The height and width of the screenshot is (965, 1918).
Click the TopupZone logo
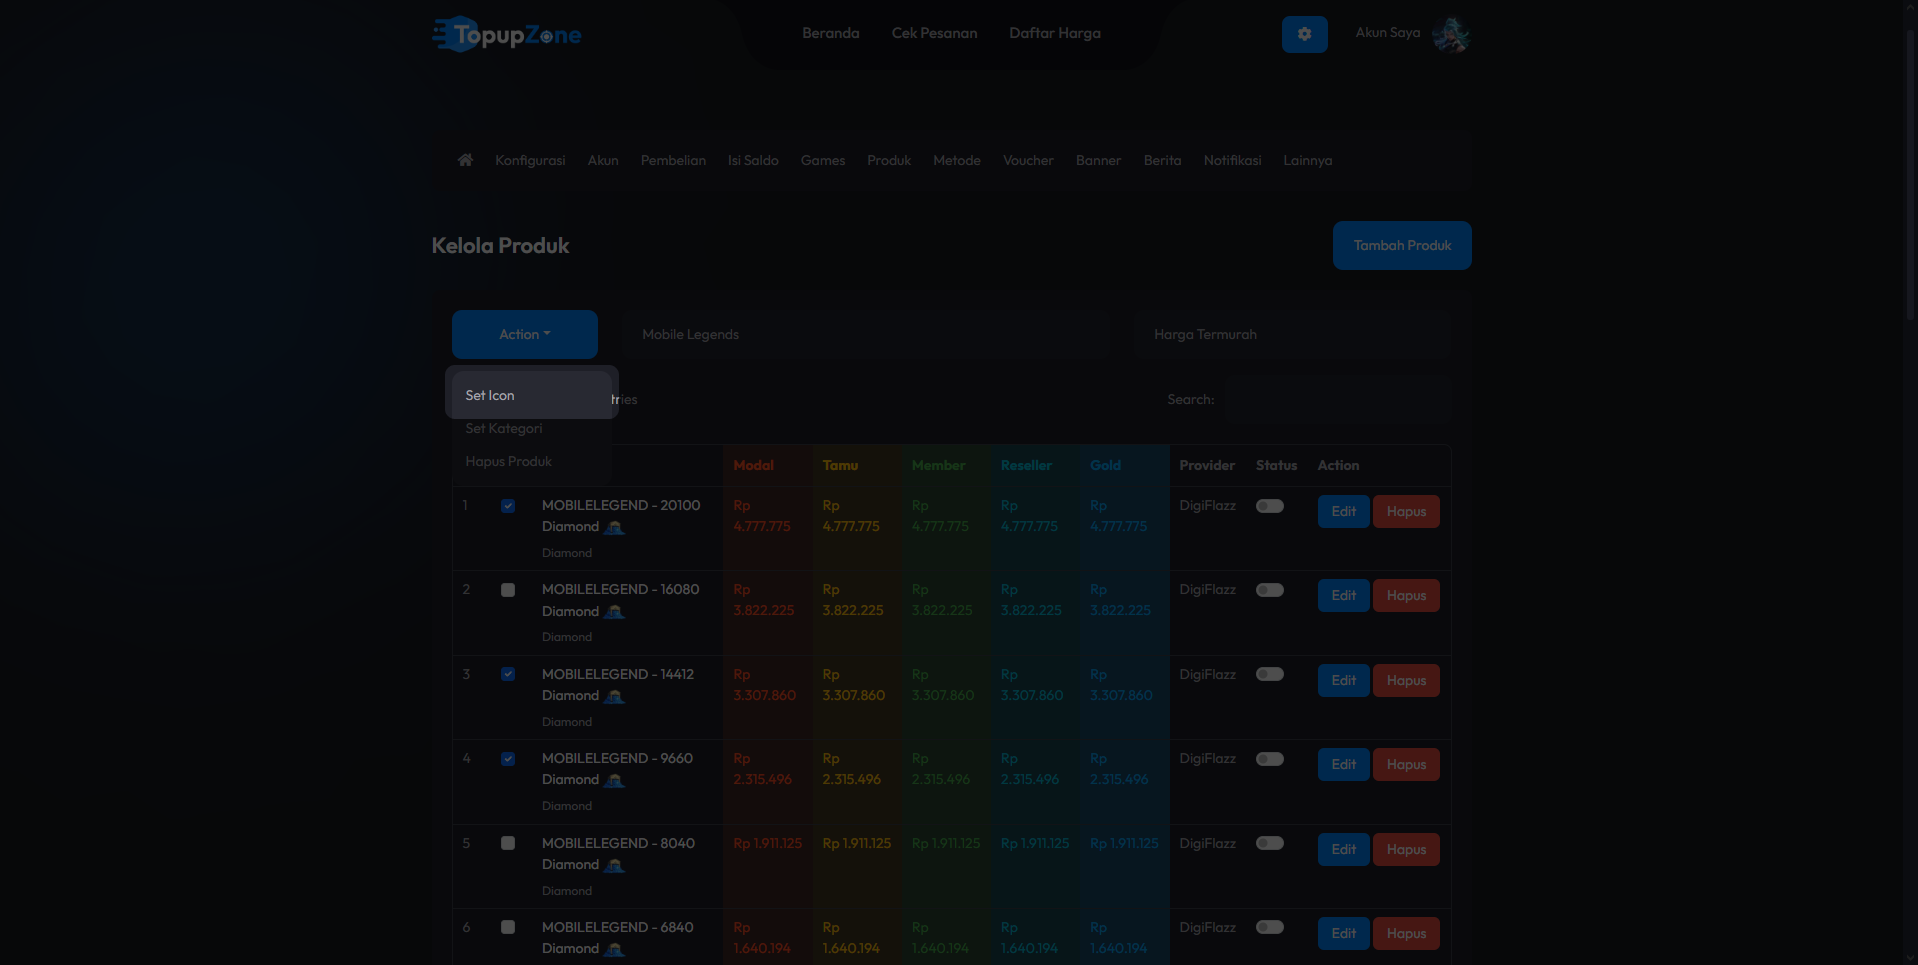pyautogui.click(x=507, y=34)
